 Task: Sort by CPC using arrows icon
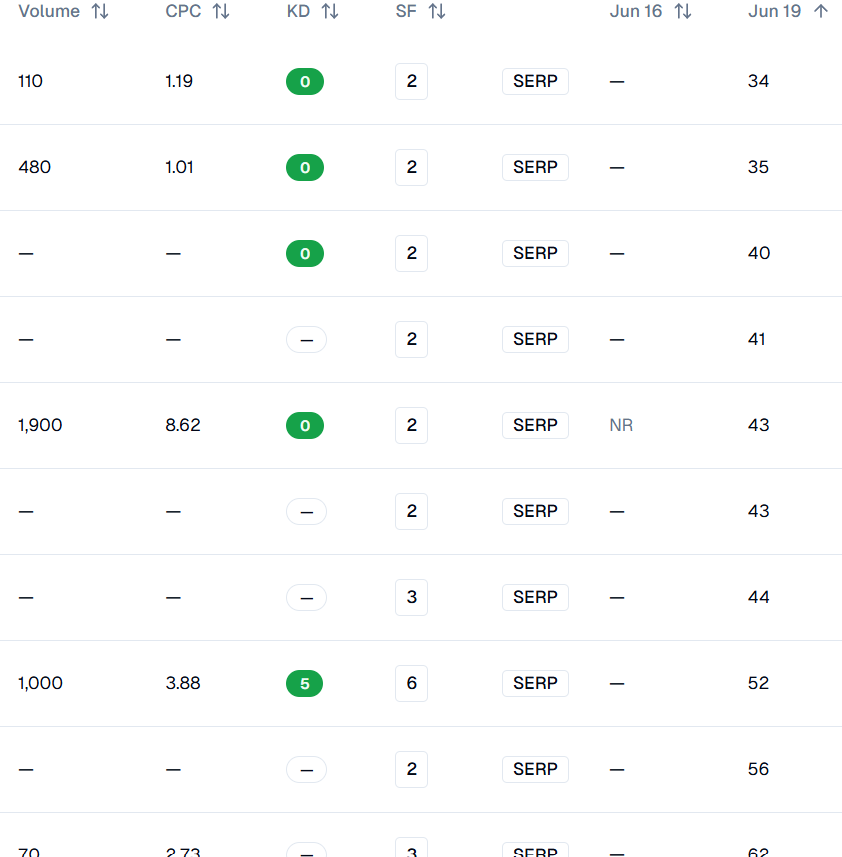point(221,11)
